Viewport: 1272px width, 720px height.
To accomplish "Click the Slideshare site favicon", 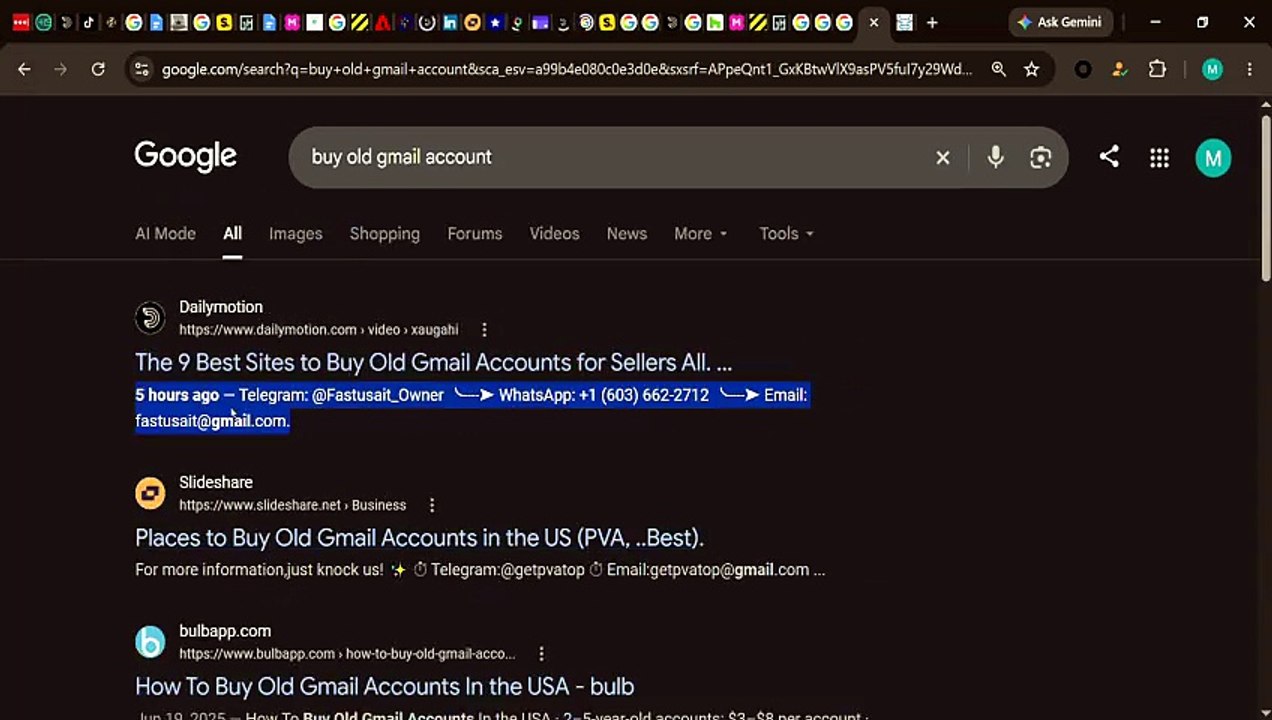I will 150,493.
